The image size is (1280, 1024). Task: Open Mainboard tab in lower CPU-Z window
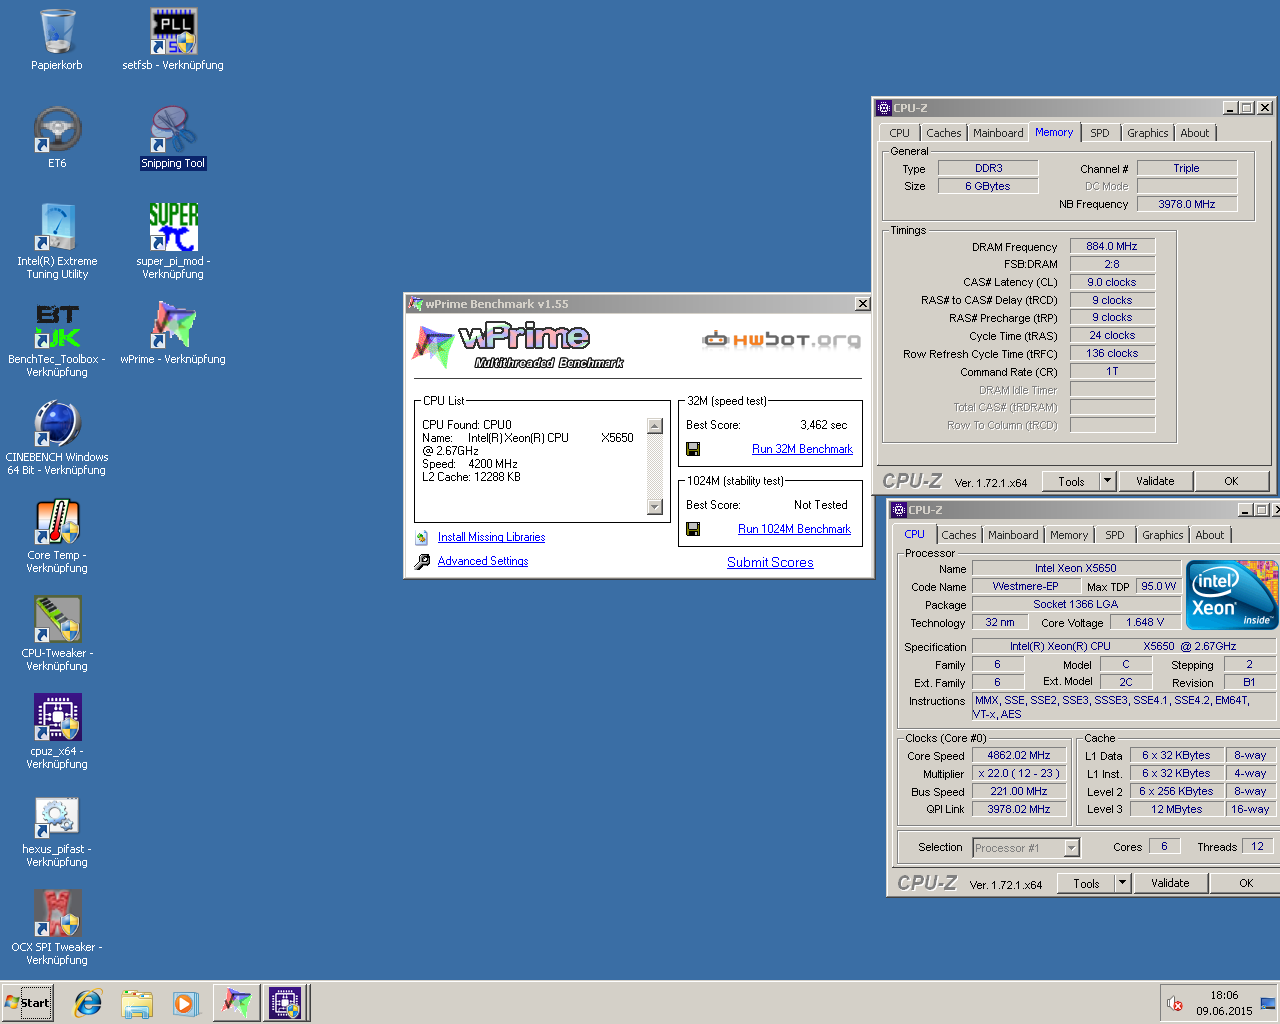(x=1013, y=535)
